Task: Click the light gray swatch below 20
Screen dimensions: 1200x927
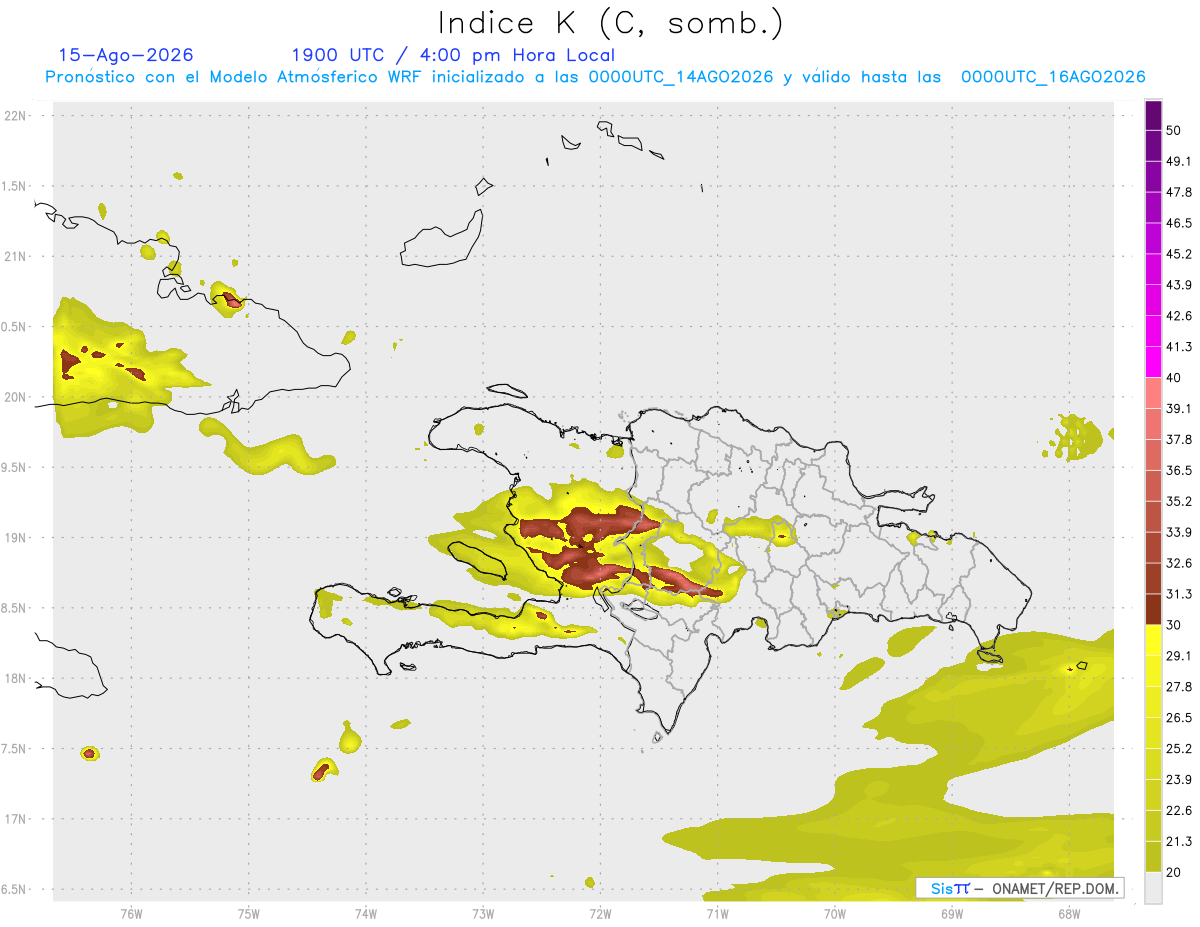Action: pyautogui.click(x=1153, y=887)
